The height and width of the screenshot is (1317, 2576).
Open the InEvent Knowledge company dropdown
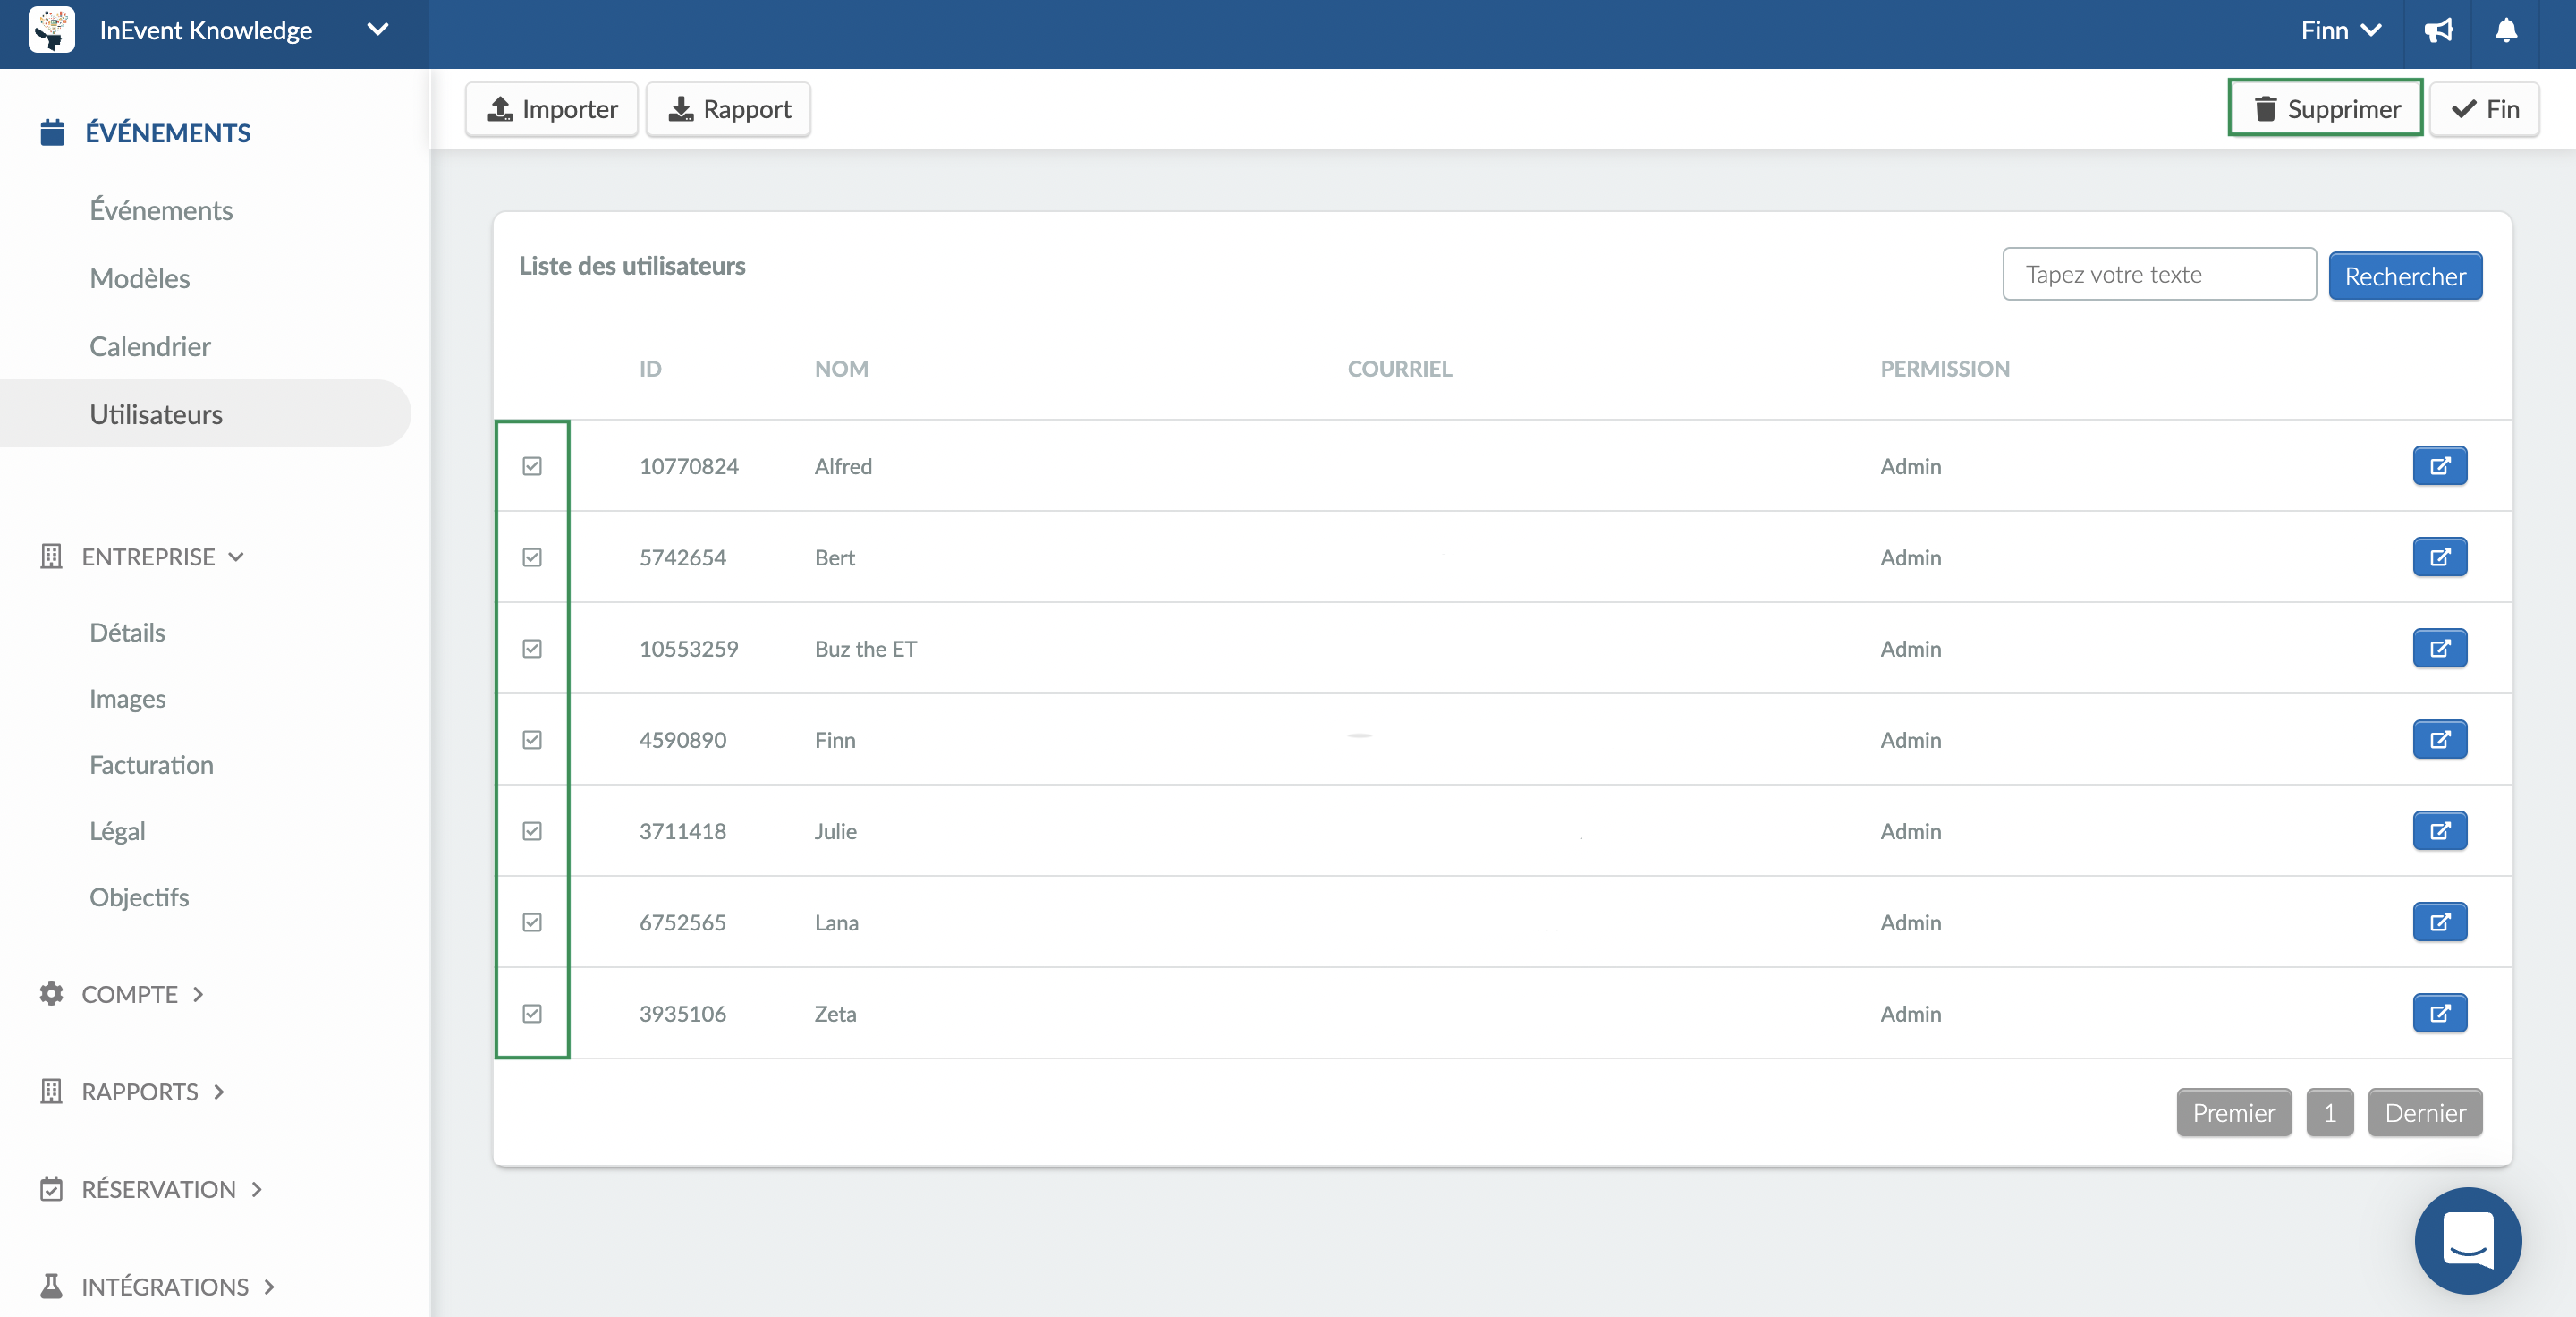[x=377, y=30]
